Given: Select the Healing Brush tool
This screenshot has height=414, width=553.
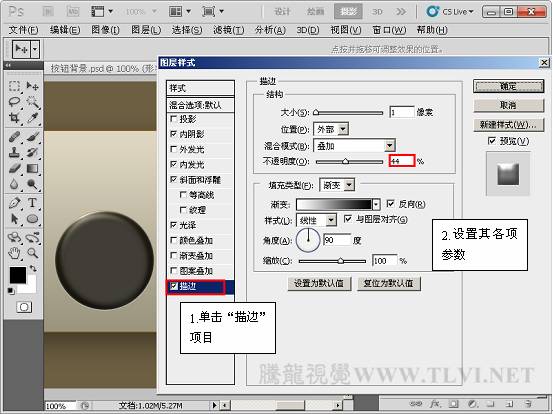Looking at the screenshot, I should click(14, 137).
